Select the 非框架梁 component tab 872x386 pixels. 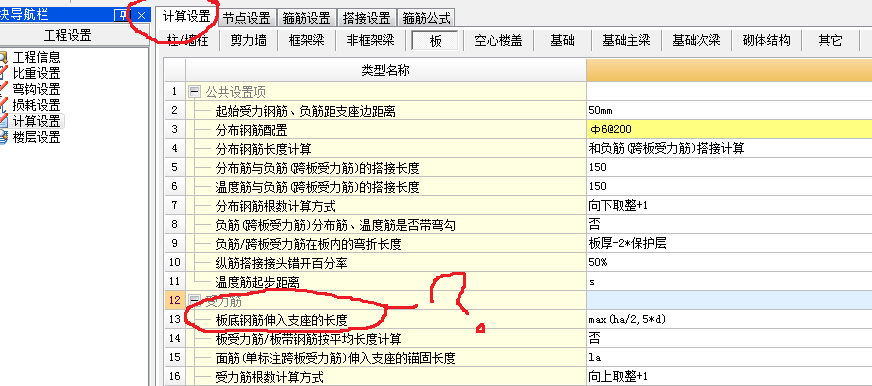tap(370, 40)
